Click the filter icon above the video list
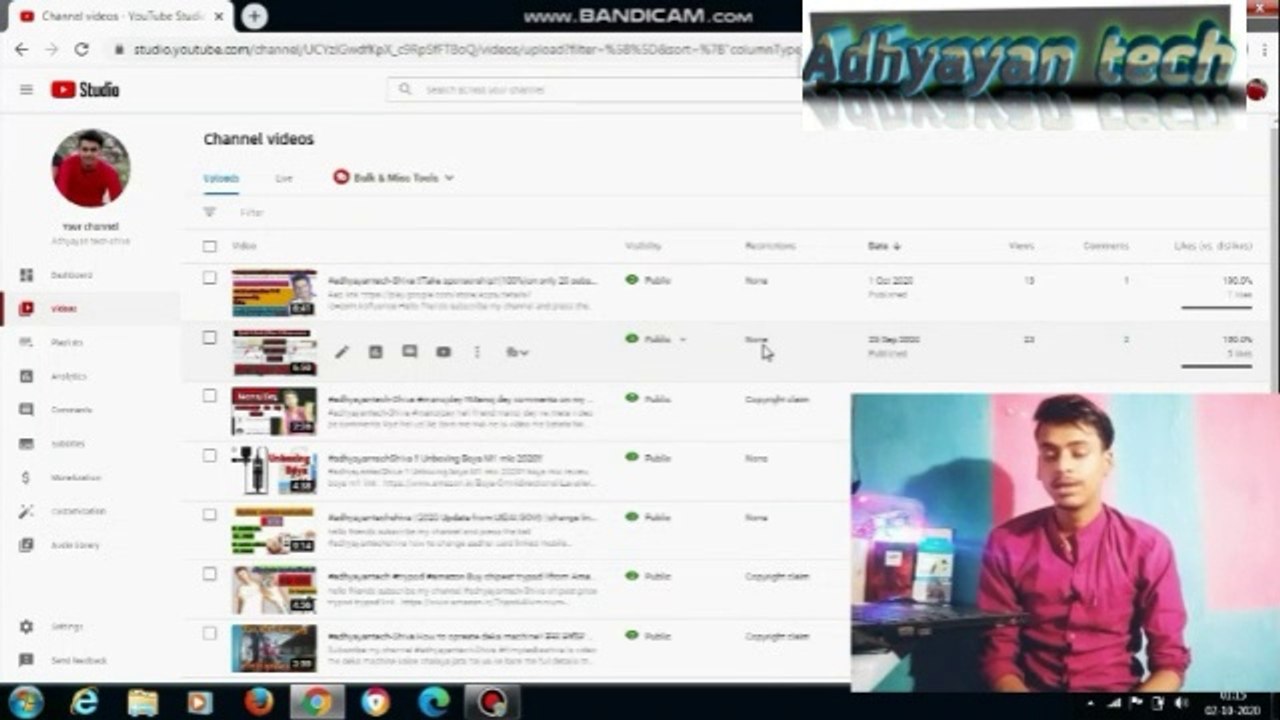The width and height of the screenshot is (1280, 720). (x=210, y=212)
